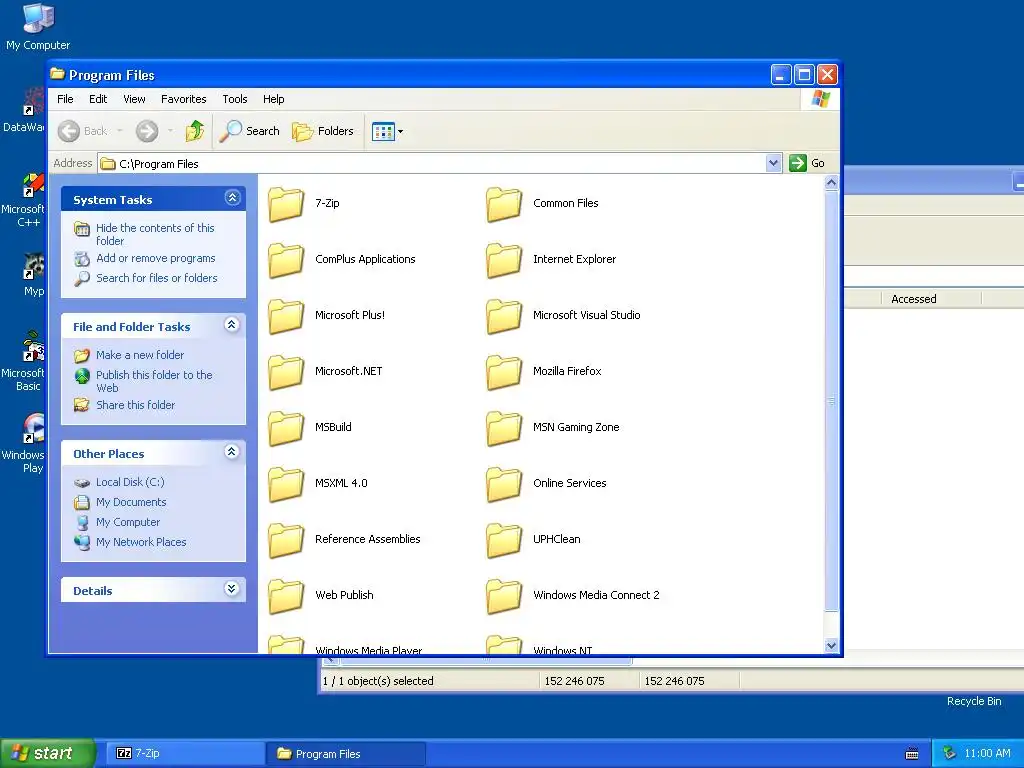
Task: Select the Microsoft Visual Studio folder icon
Action: [x=504, y=316]
